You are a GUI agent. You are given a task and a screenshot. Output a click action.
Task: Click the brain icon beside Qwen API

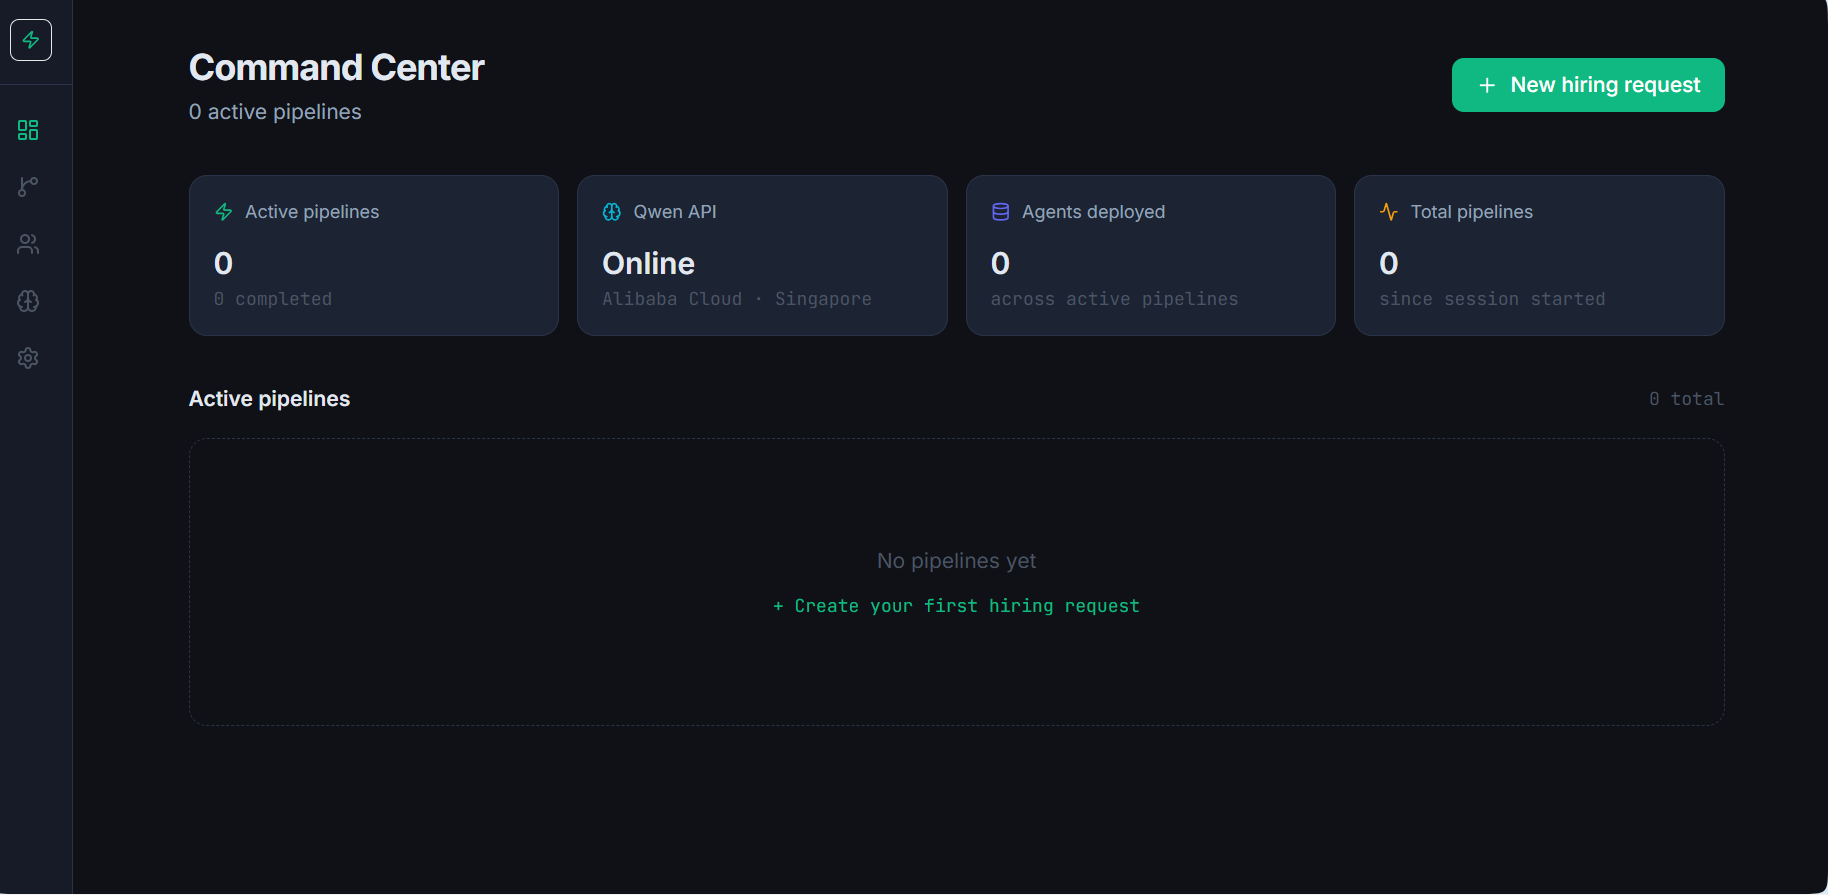tap(612, 212)
